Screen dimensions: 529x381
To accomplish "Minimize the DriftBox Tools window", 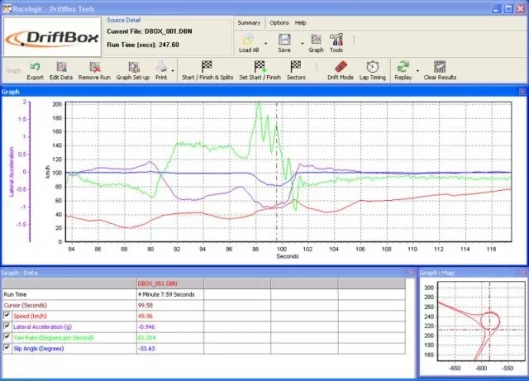I will (496, 9).
